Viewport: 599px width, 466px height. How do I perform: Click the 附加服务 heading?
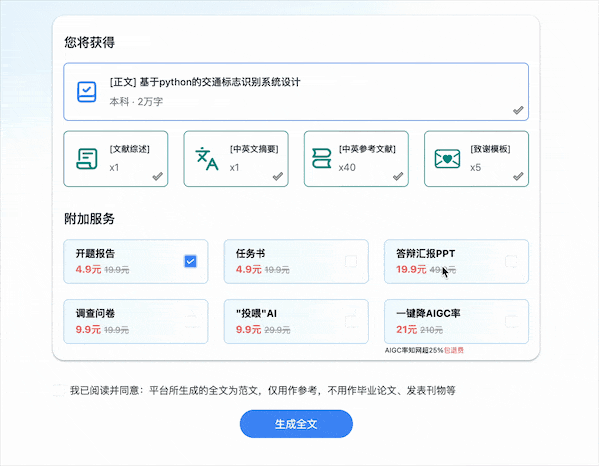coord(89,218)
